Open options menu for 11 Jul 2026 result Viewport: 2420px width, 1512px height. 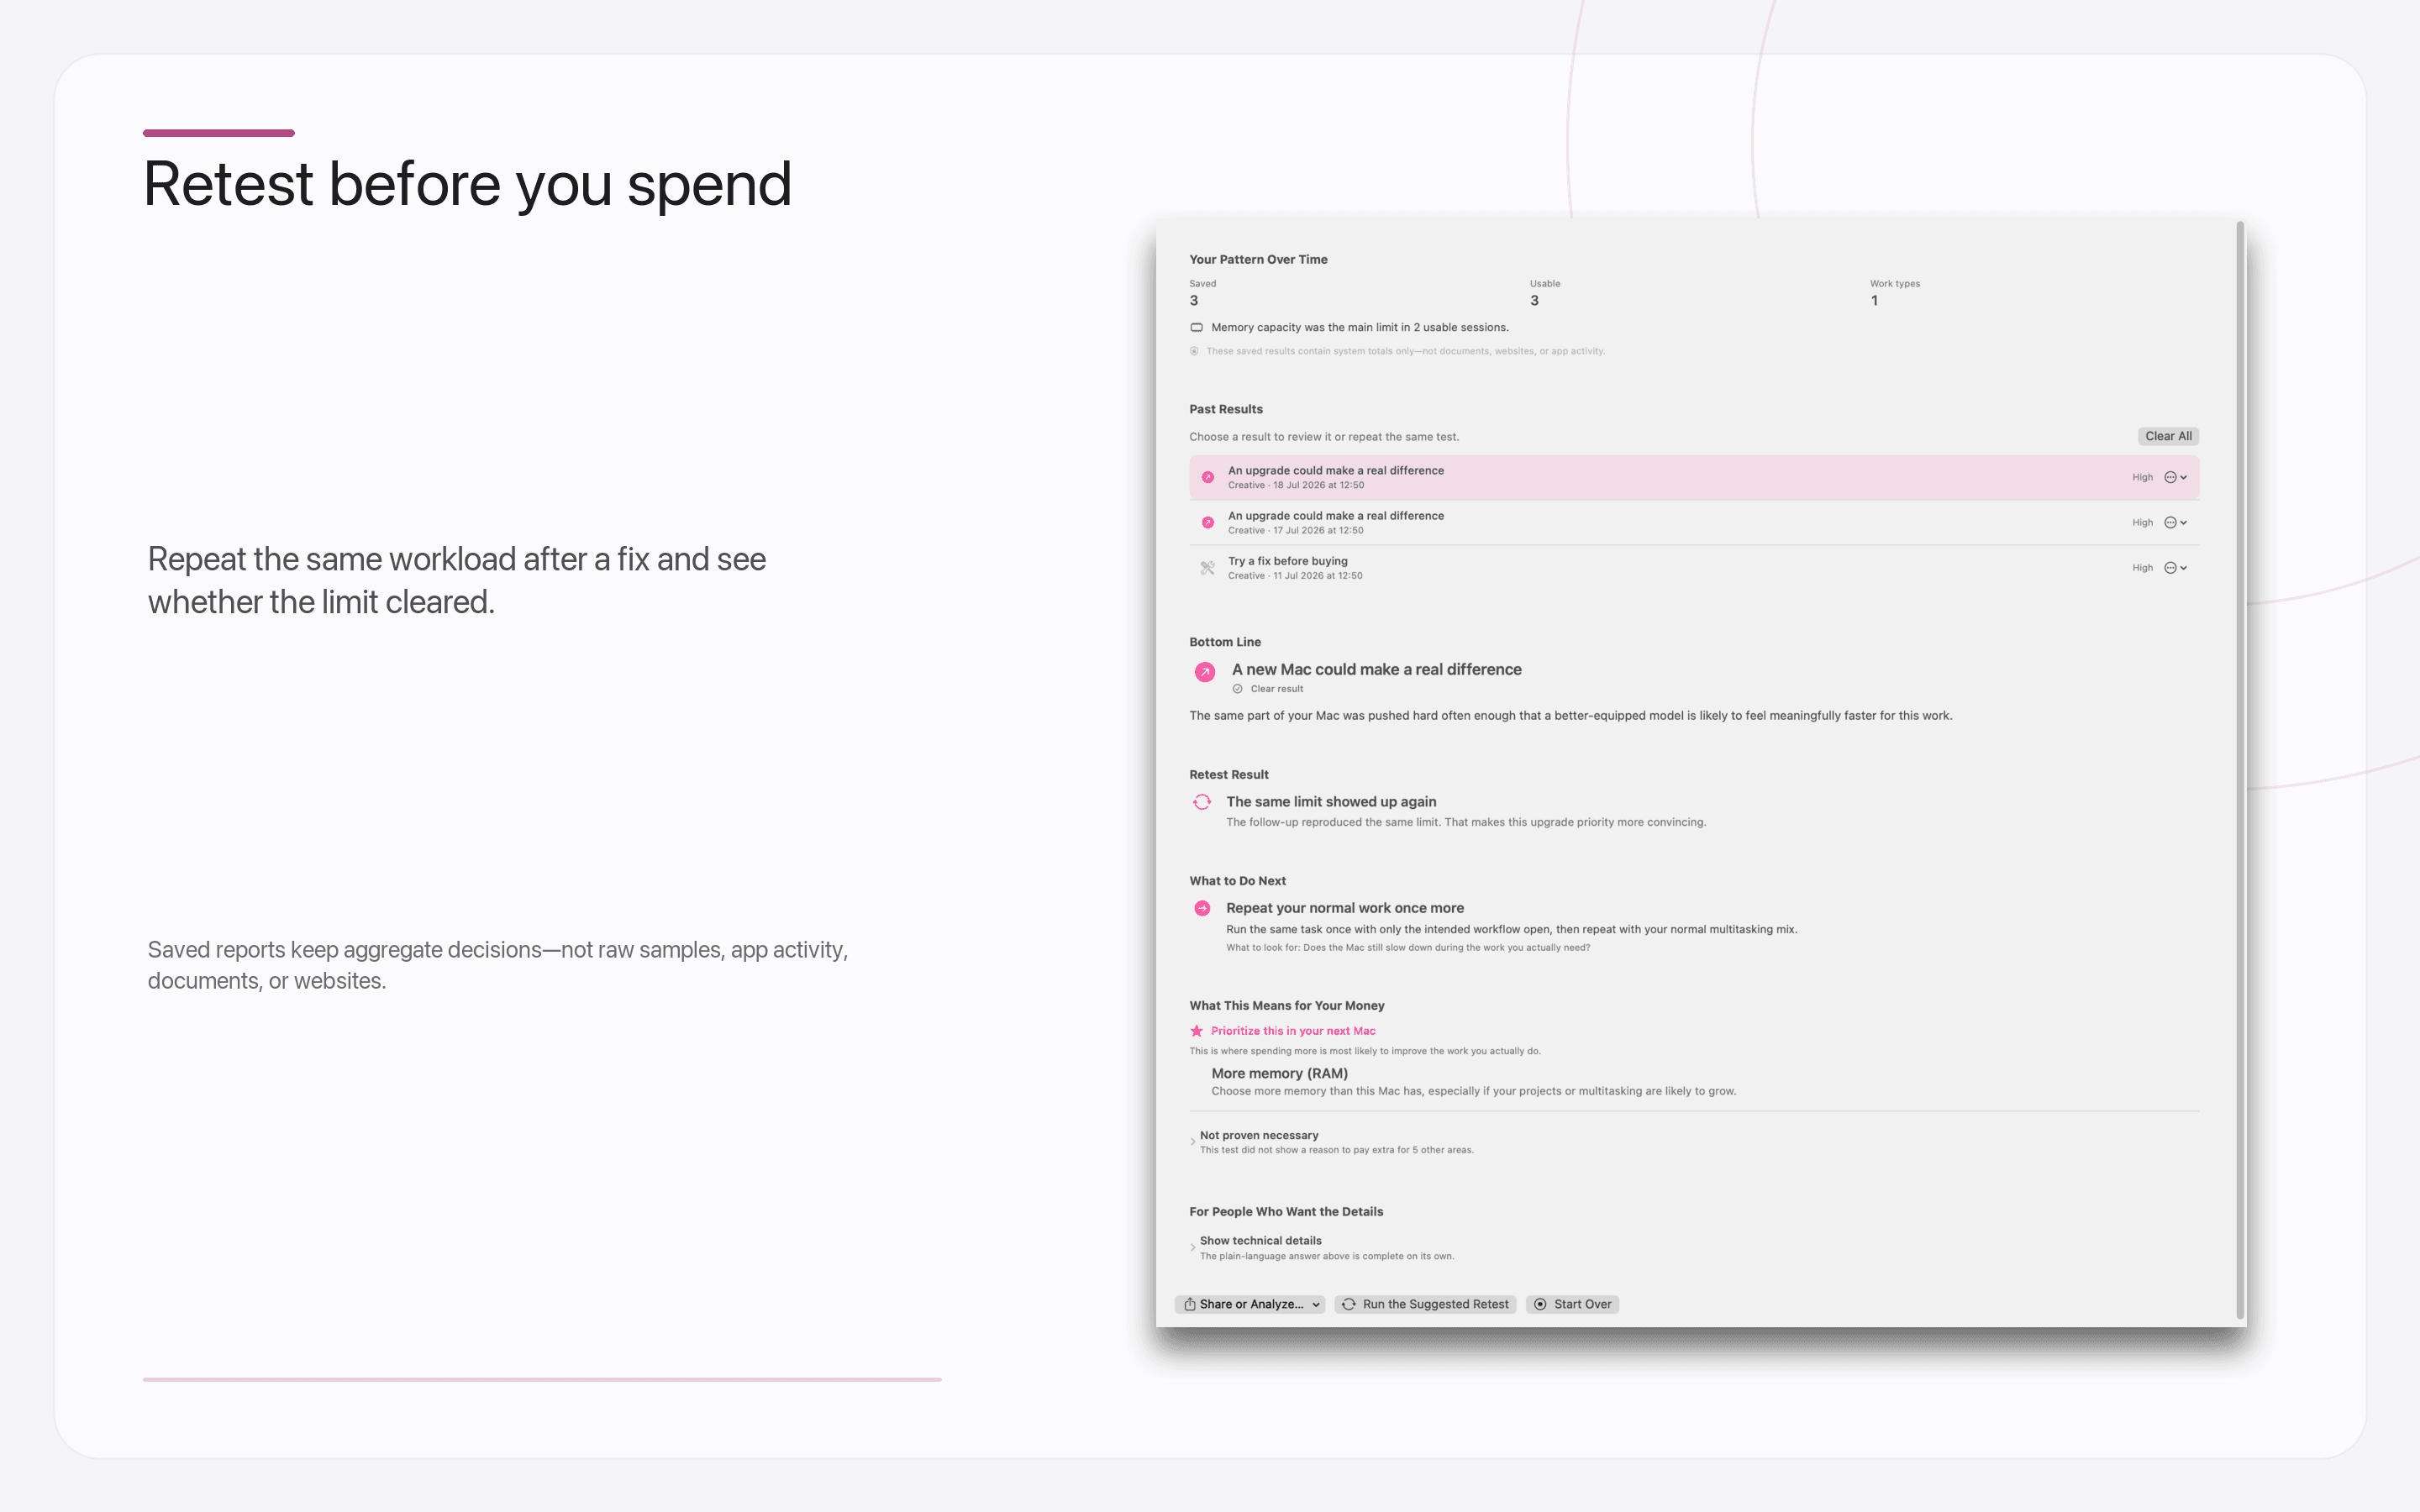[x=2175, y=567]
